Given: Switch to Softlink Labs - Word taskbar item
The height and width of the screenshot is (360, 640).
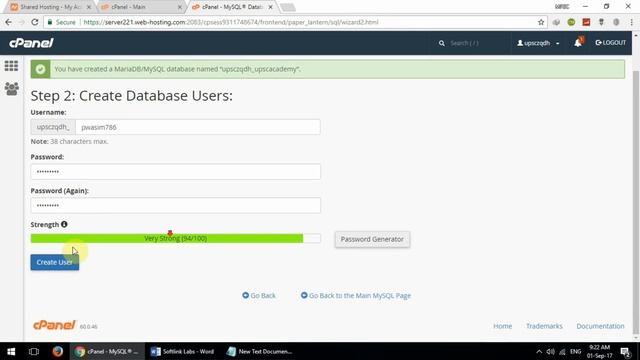Looking at the screenshot, I should tap(182, 351).
